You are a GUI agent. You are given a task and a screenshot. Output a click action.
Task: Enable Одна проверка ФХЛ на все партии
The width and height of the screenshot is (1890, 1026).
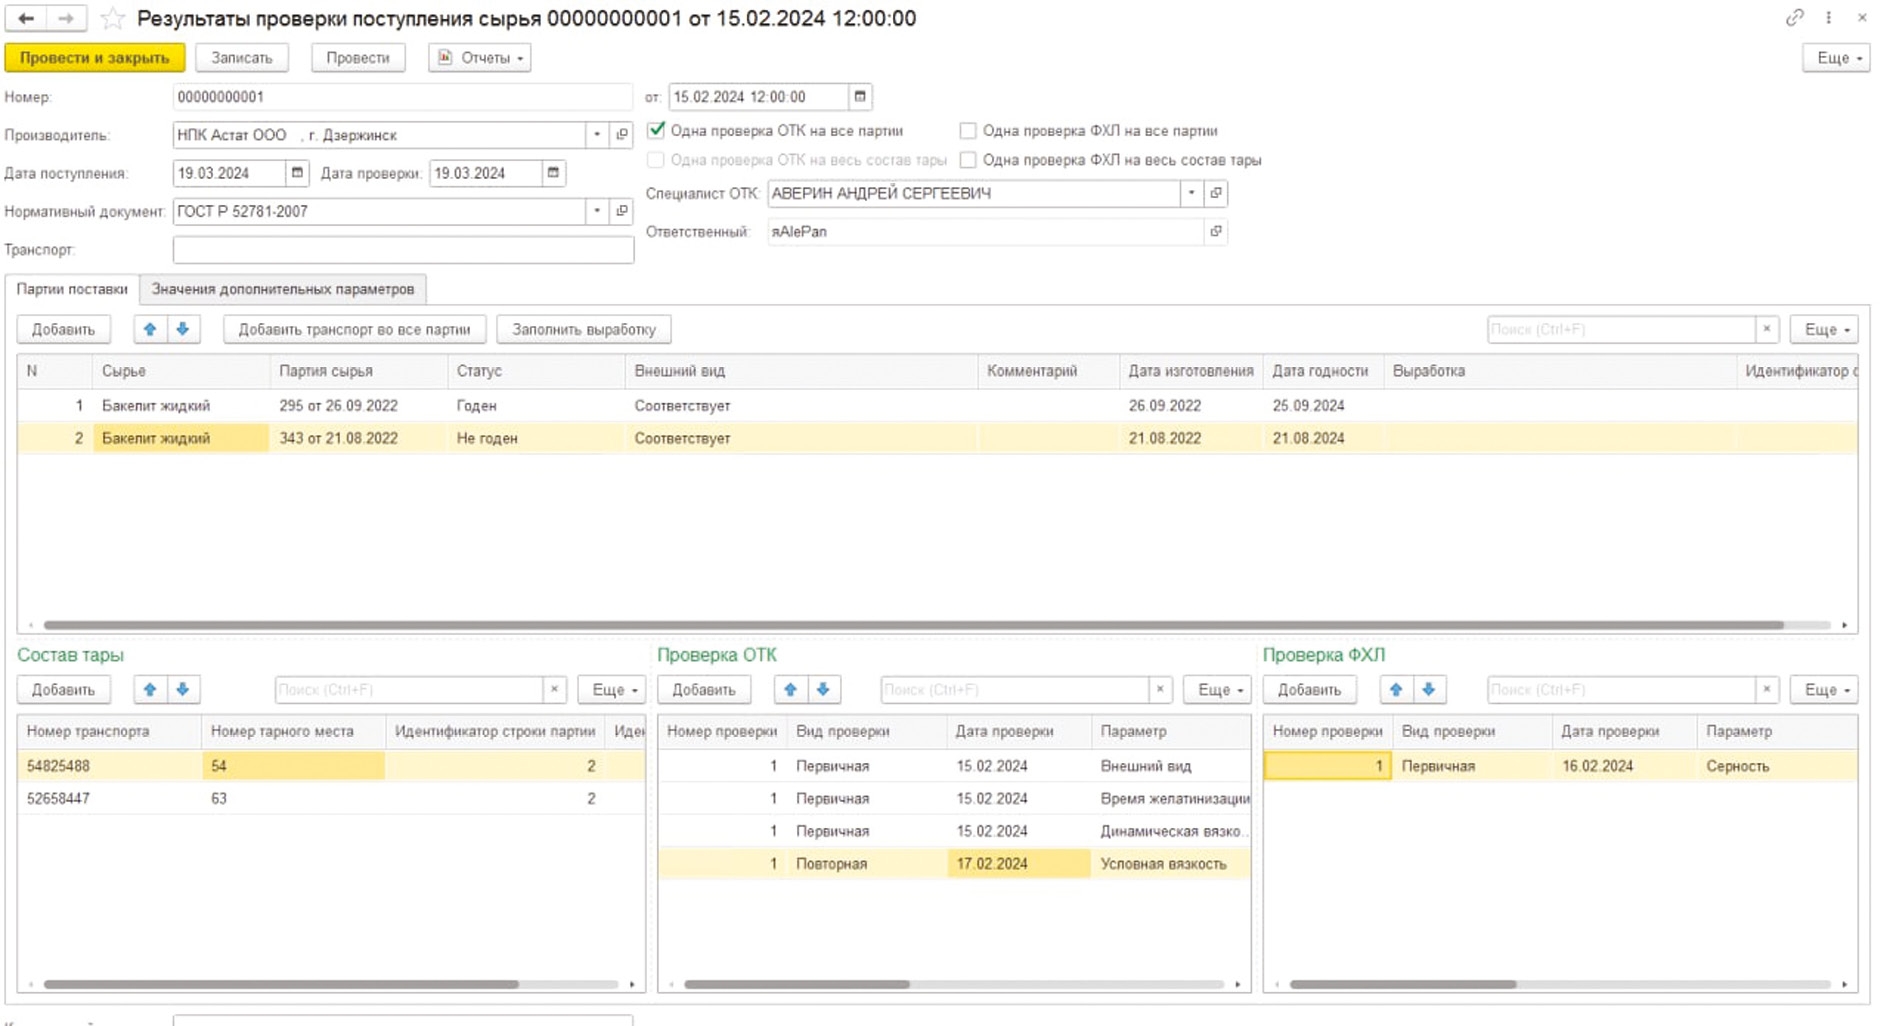pyautogui.click(x=968, y=131)
